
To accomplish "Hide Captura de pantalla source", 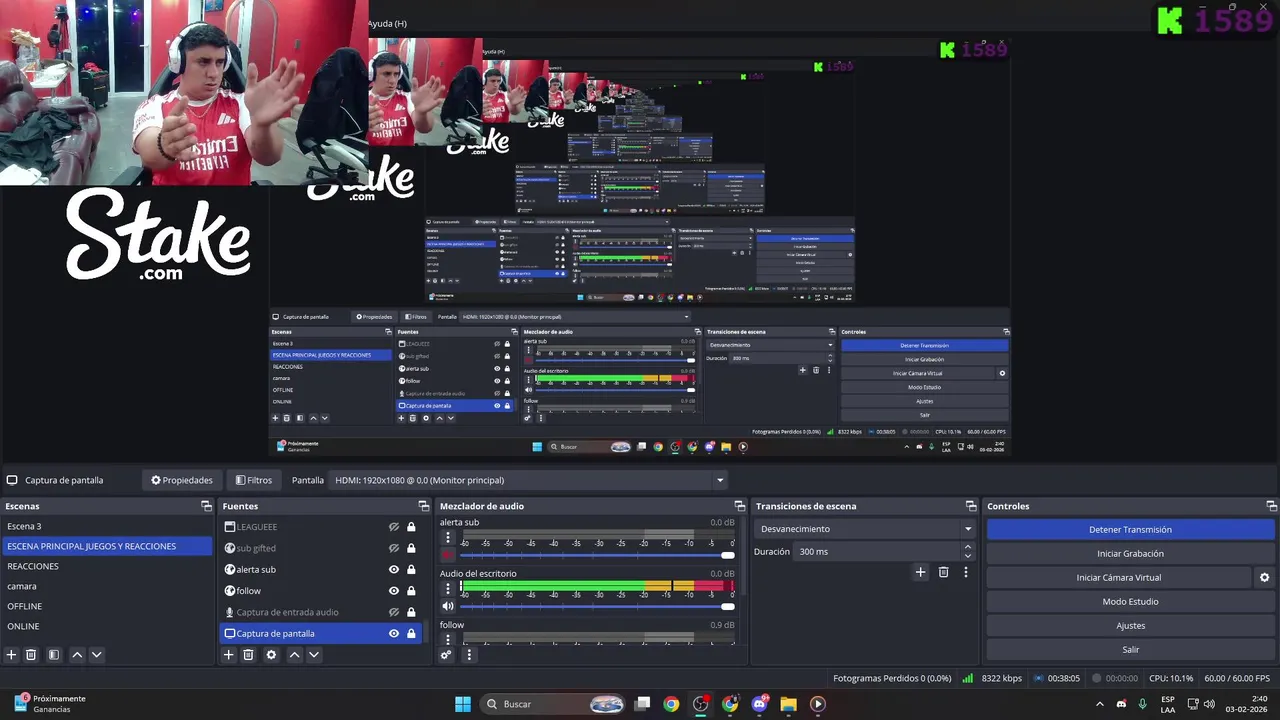I will (x=394, y=633).
